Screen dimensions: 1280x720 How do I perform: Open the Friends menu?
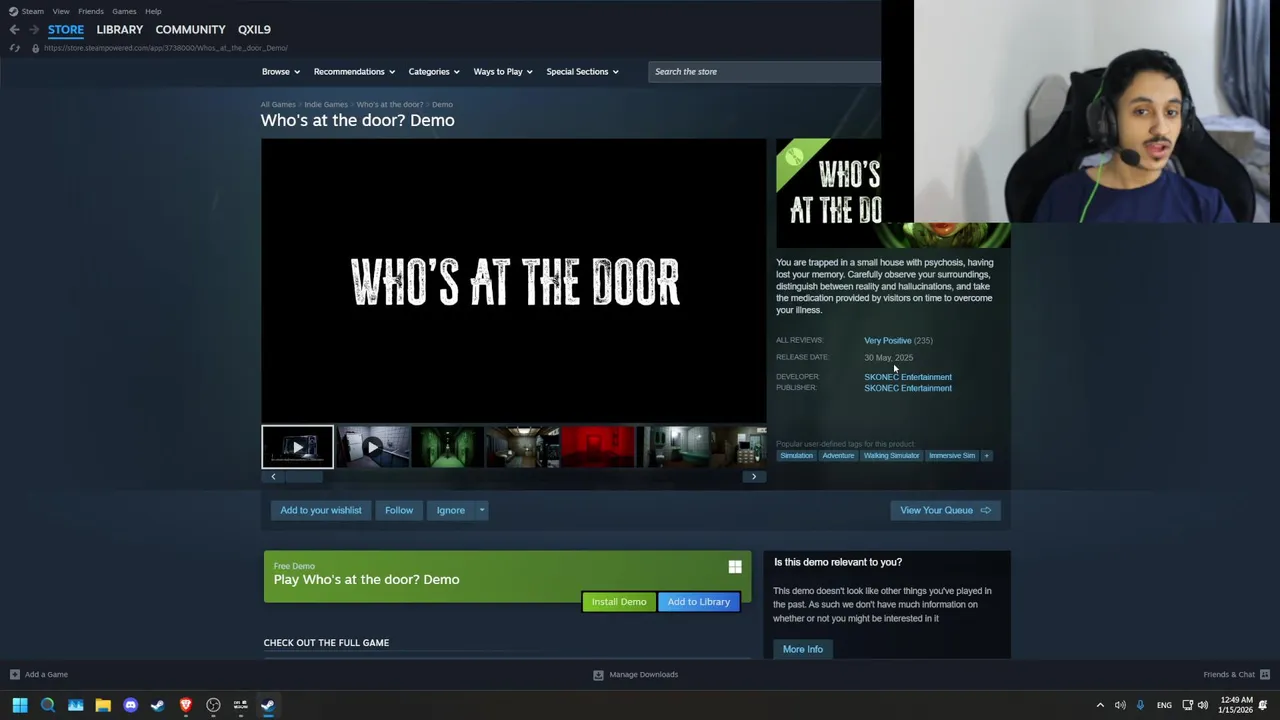point(91,11)
